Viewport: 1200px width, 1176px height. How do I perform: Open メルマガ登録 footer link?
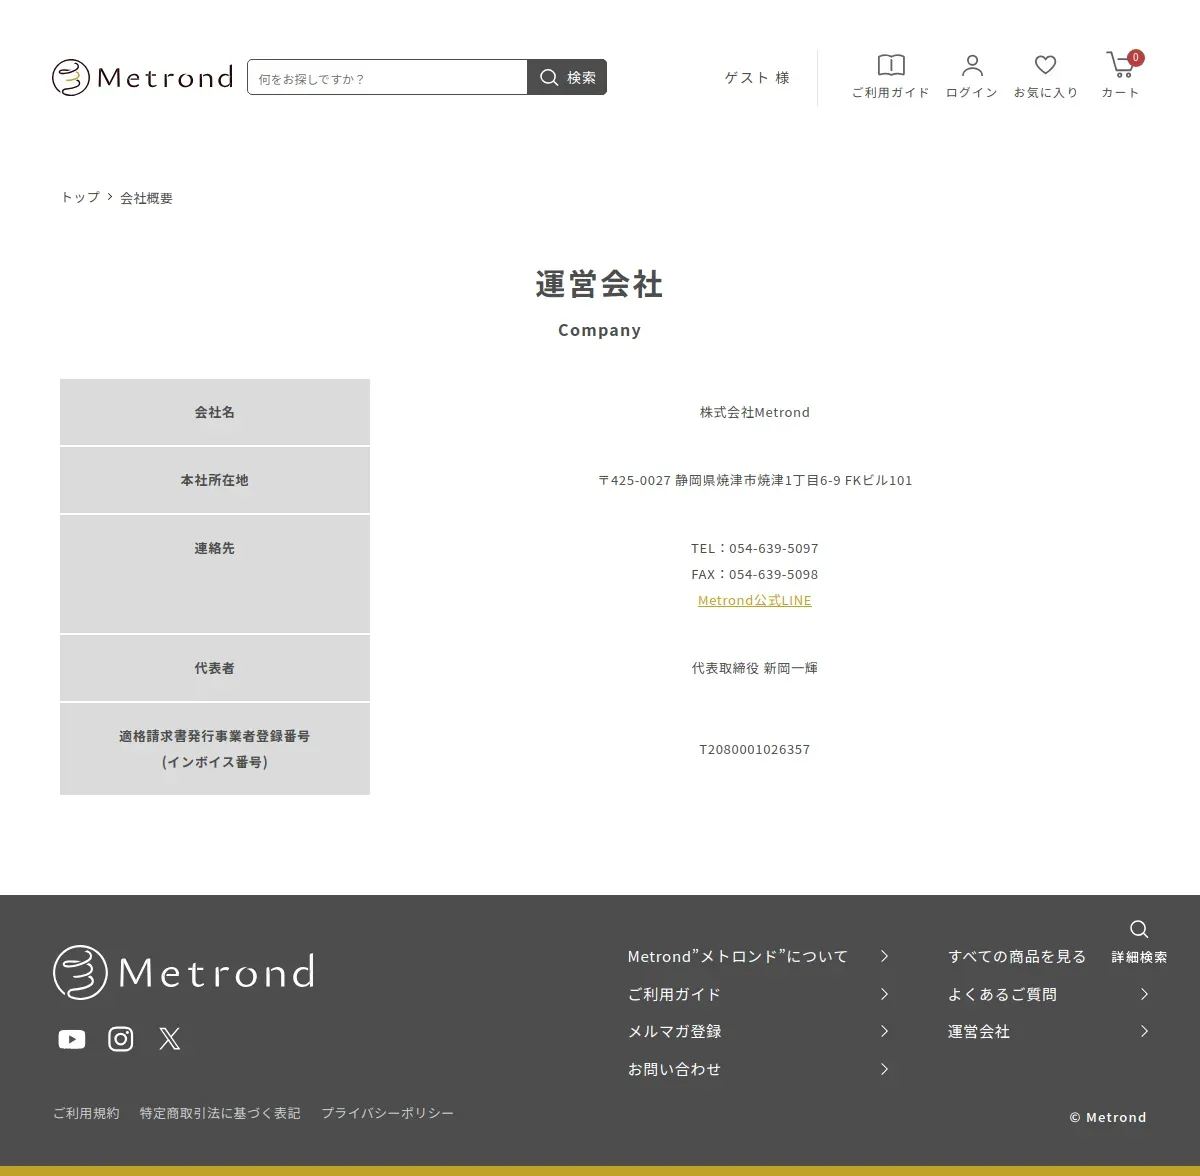tap(674, 1031)
